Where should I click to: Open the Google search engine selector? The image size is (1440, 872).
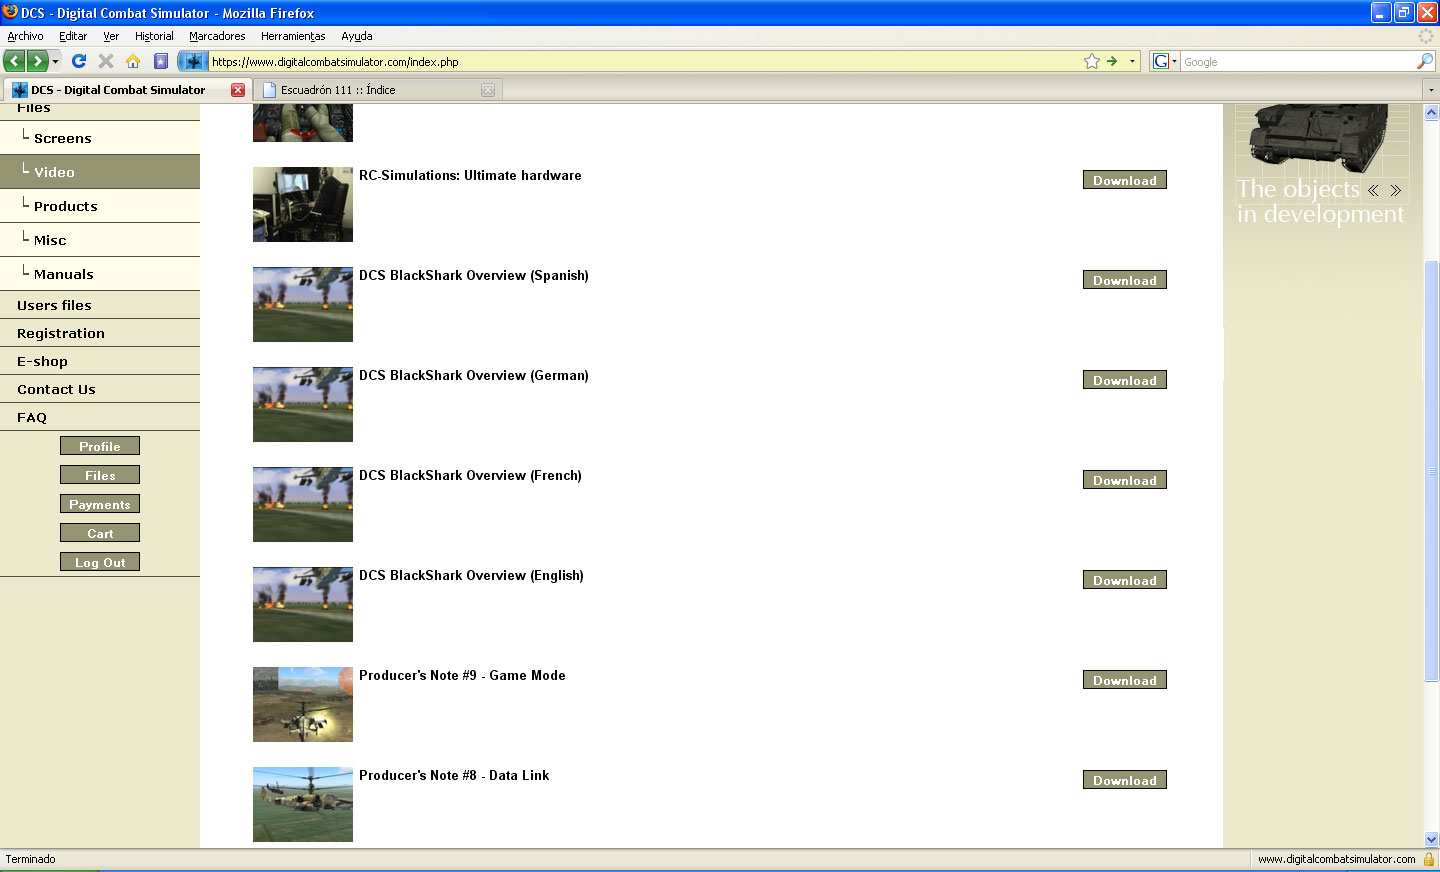pos(1165,62)
